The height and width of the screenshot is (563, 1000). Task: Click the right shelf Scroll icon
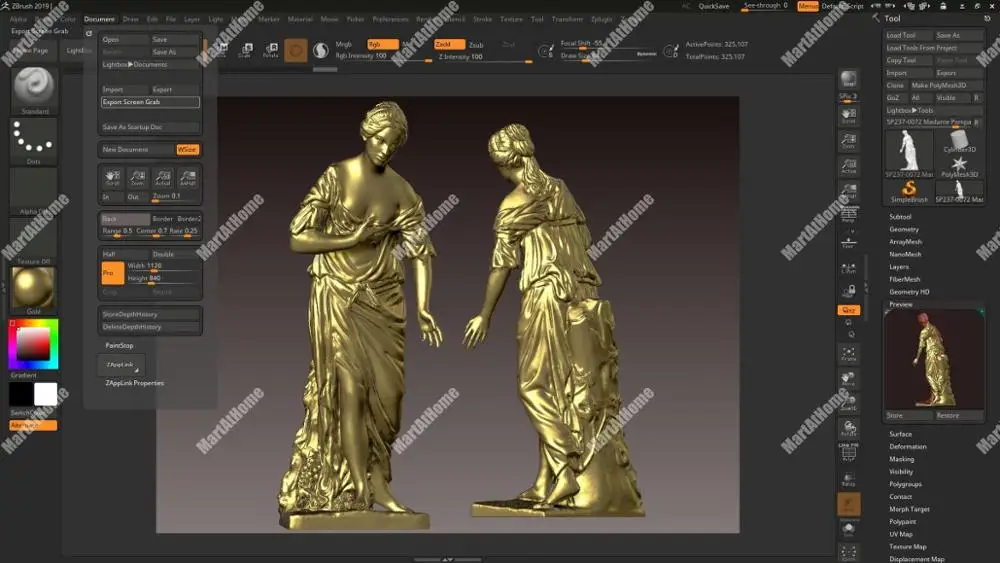click(x=848, y=116)
